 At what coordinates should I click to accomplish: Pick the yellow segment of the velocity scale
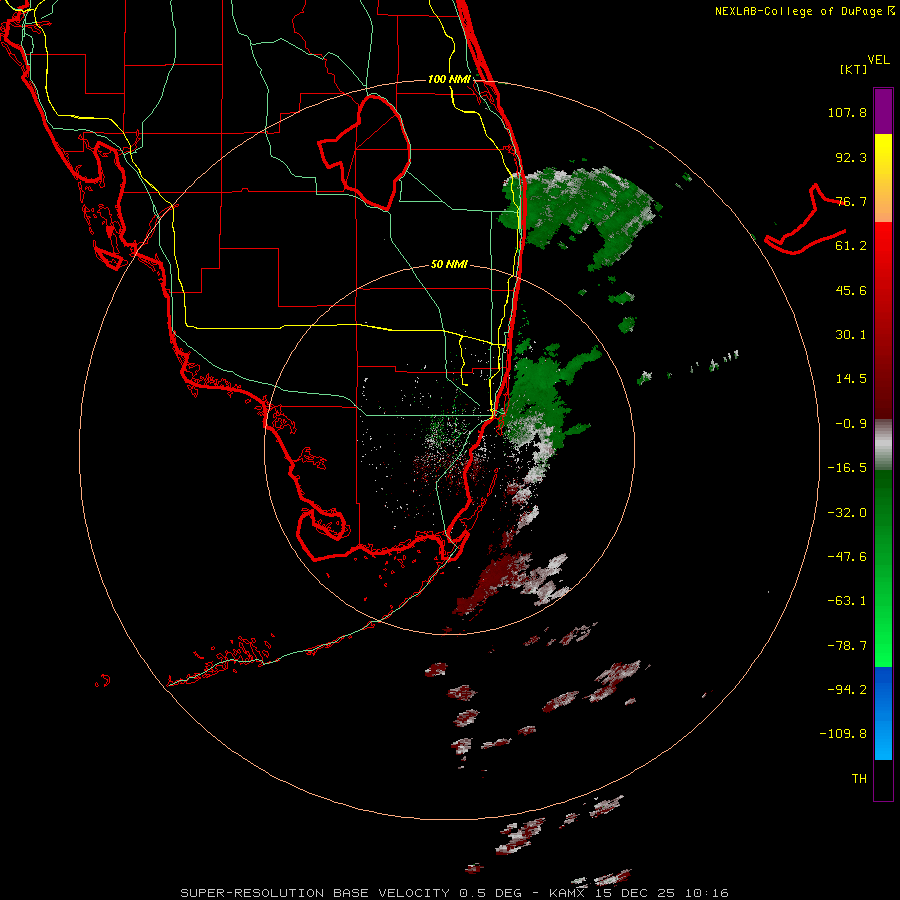(883, 178)
